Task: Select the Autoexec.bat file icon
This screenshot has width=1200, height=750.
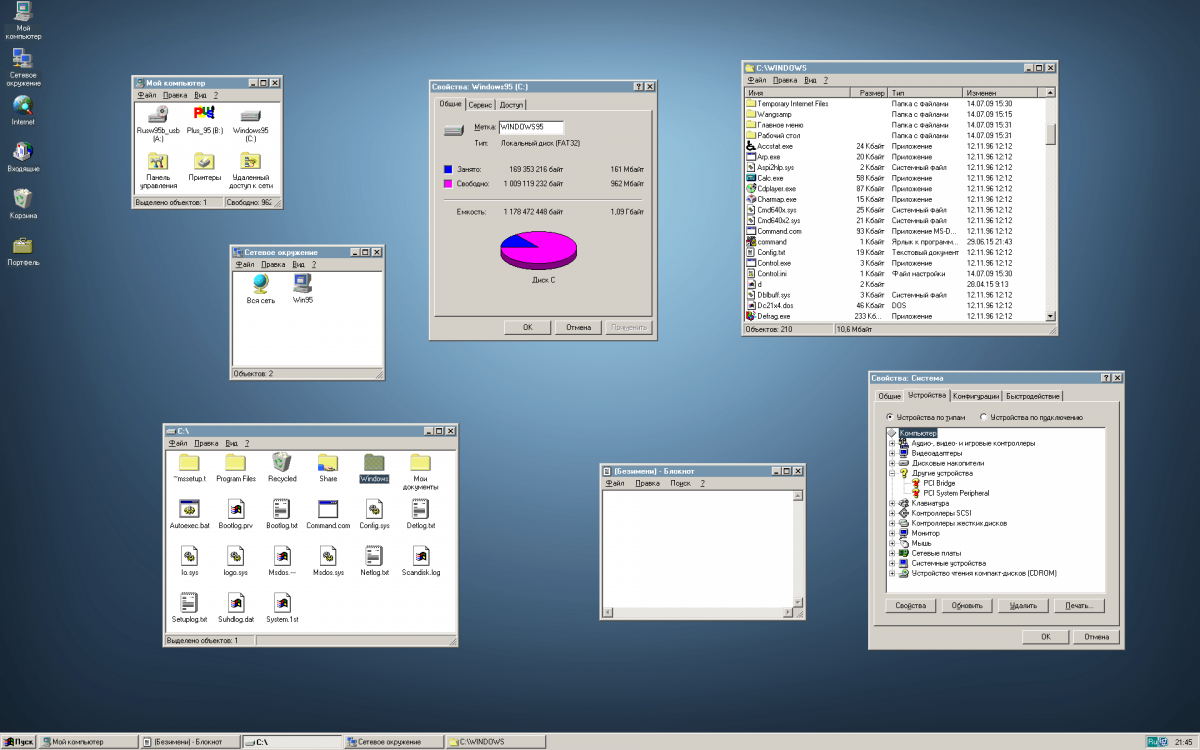Action: 189,508
